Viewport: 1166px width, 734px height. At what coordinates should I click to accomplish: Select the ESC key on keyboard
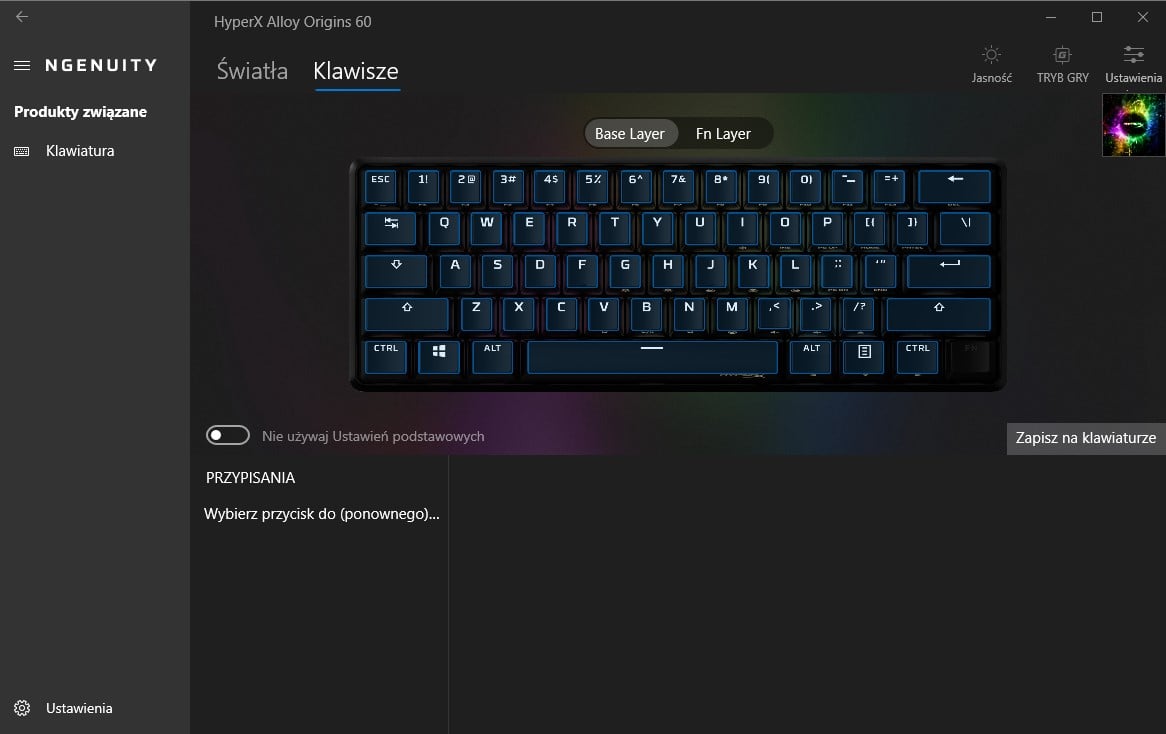(380, 186)
